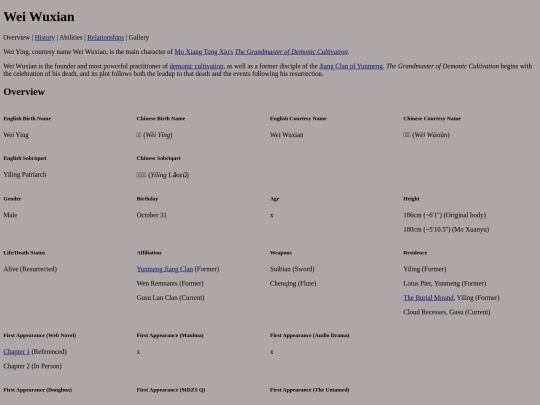Click the First Appearance (Web Novel) label
This screenshot has height=405, width=540.
[40, 335]
